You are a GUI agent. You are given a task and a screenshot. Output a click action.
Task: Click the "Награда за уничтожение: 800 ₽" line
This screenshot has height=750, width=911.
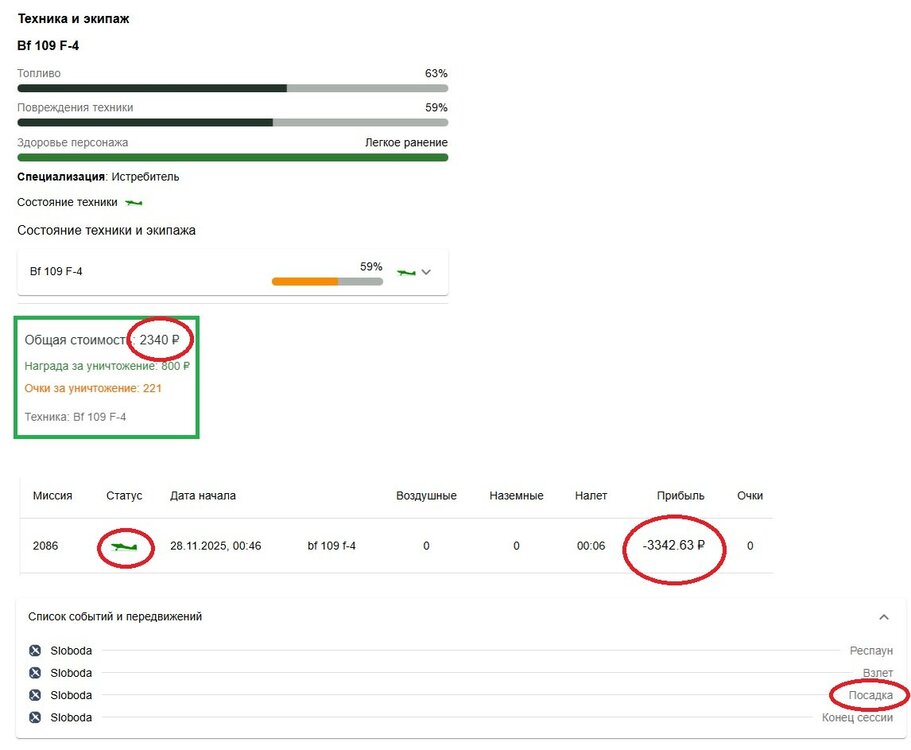pyautogui.click(x=107, y=366)
